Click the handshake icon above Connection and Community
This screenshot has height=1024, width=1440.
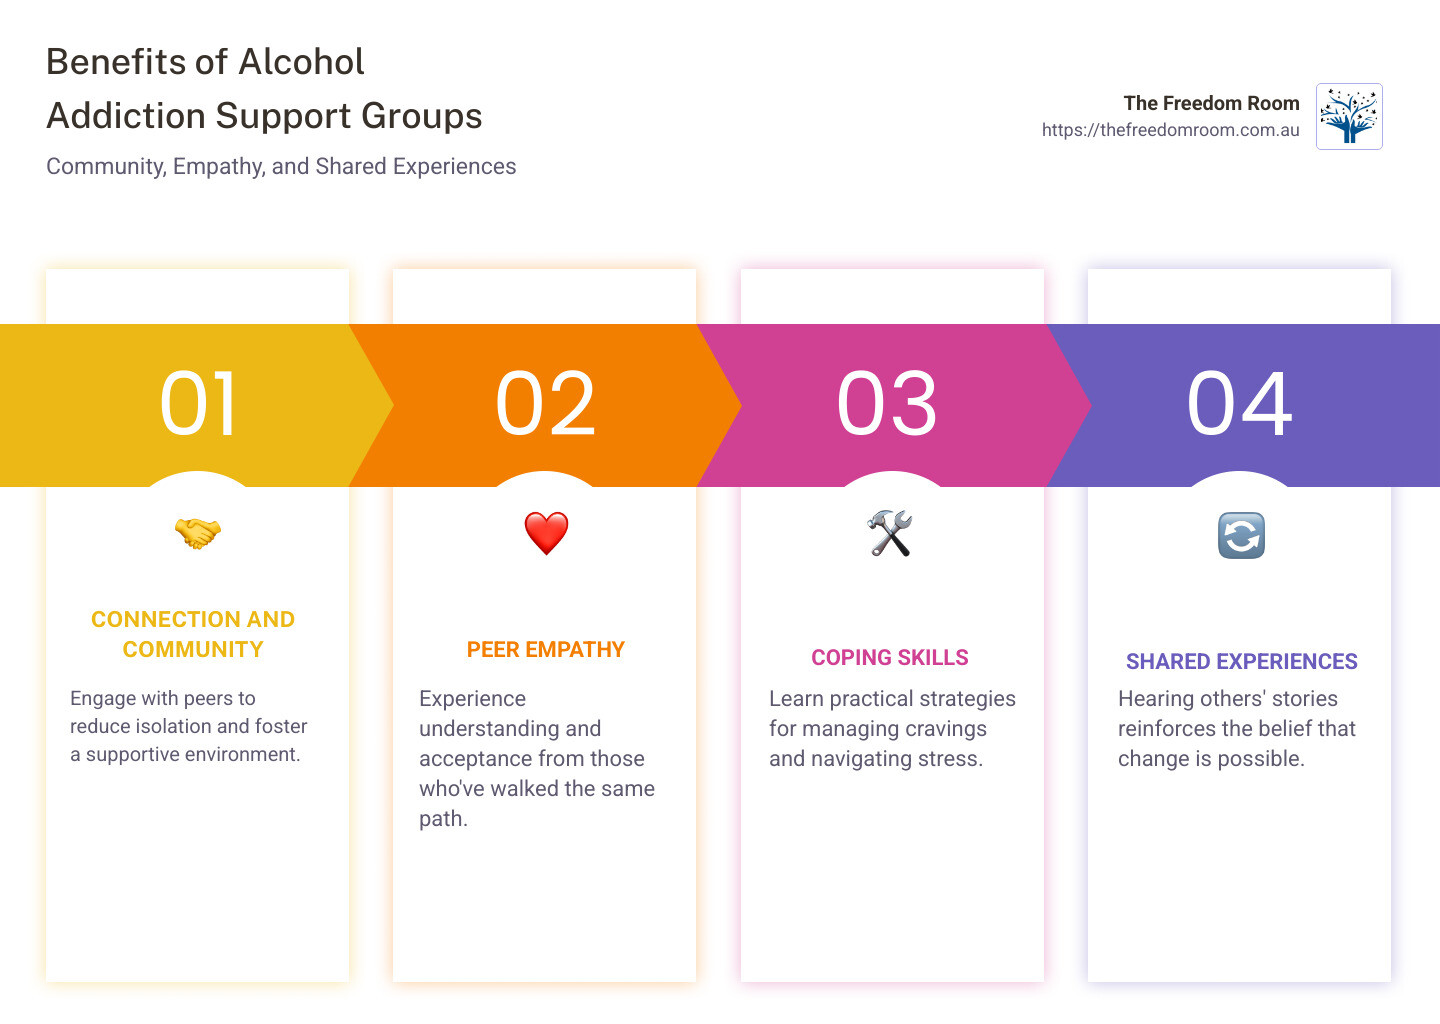[x=197, y=531]
